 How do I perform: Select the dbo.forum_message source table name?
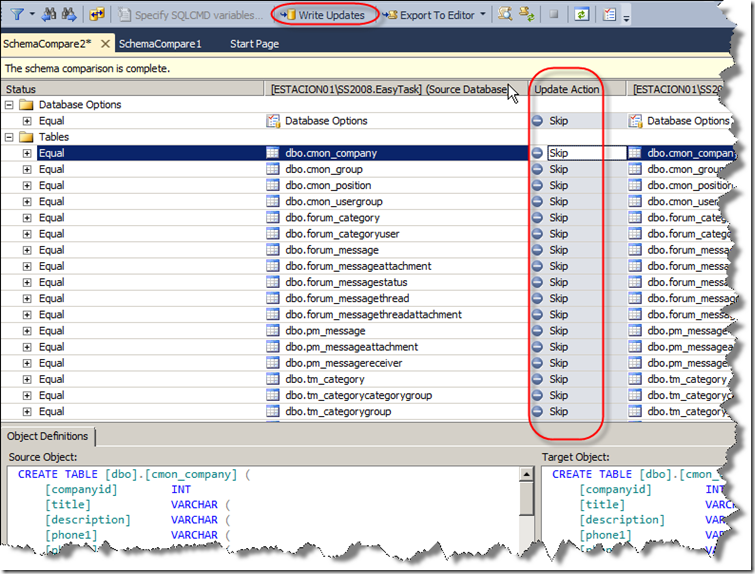(x=332, y=250)
